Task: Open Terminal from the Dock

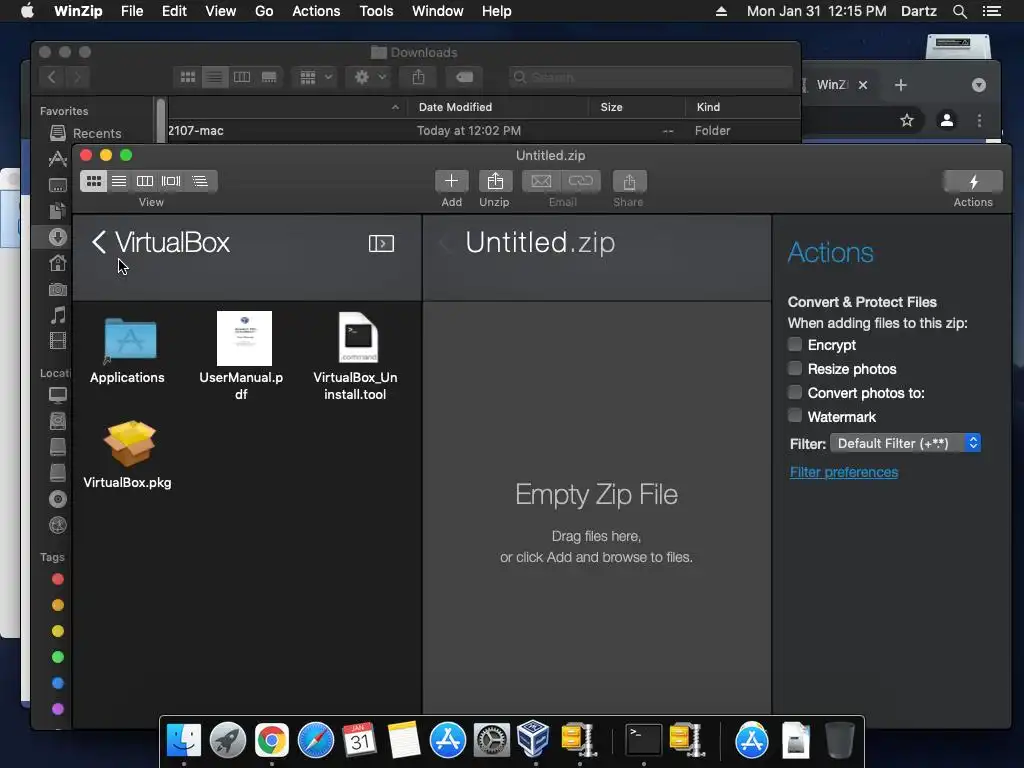Action: 643,741
